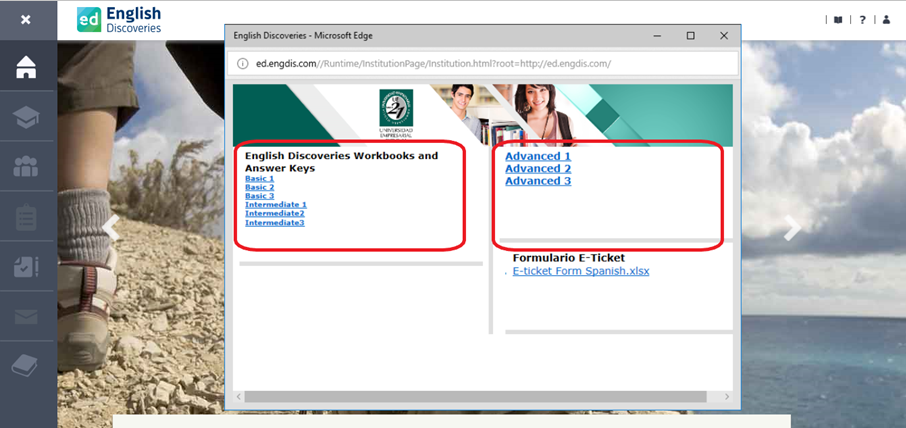The image size is (906, 428).
Task: Click the Formulario E-Ticket heading
Action: tap(569, 258)
